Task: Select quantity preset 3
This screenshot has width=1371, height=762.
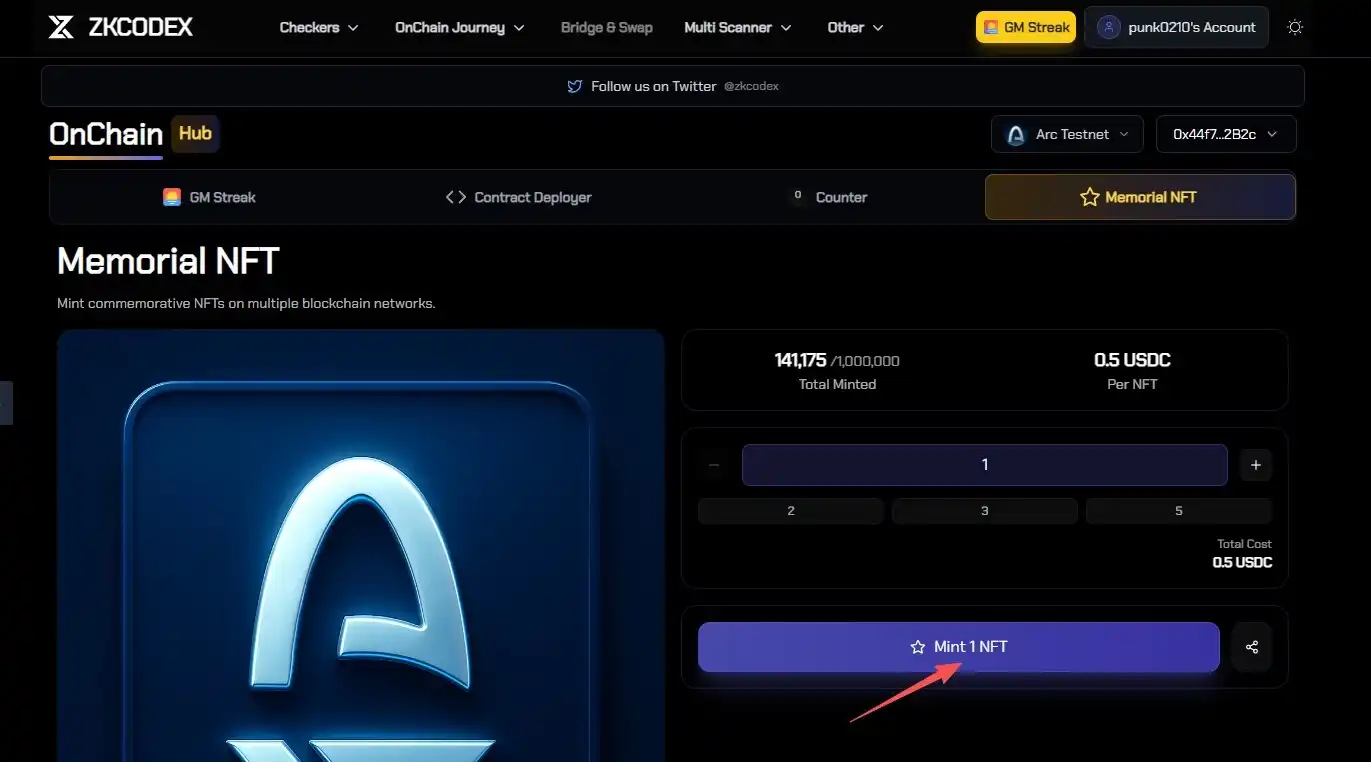Action: 984,511
